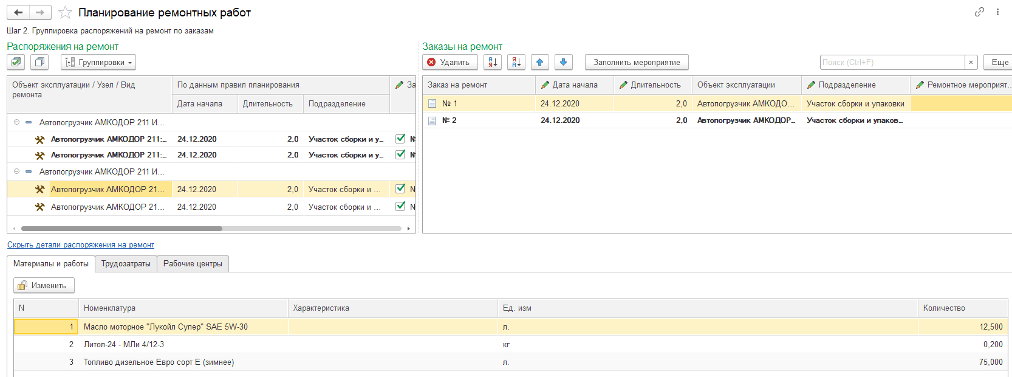Collapse the second Автопогрузчик АМКОДОР 211 group

[x=17, y=172]
